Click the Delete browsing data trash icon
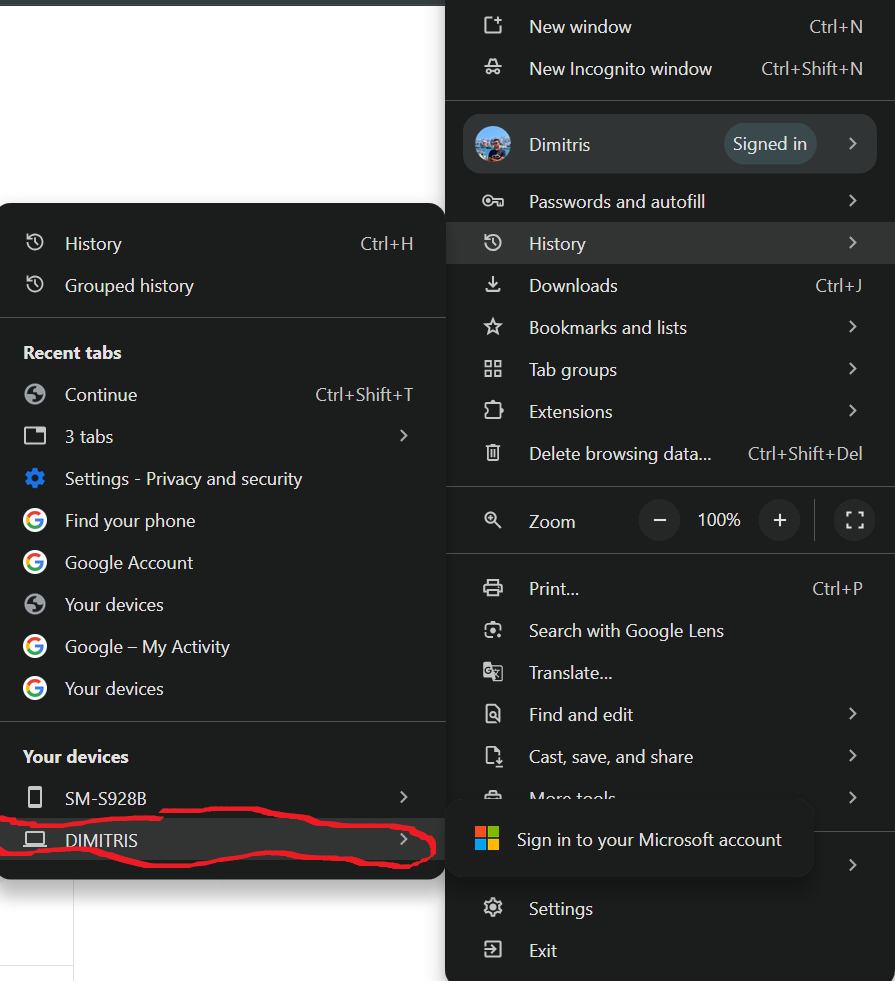The image size is (895, 981). tap(493, 452)
